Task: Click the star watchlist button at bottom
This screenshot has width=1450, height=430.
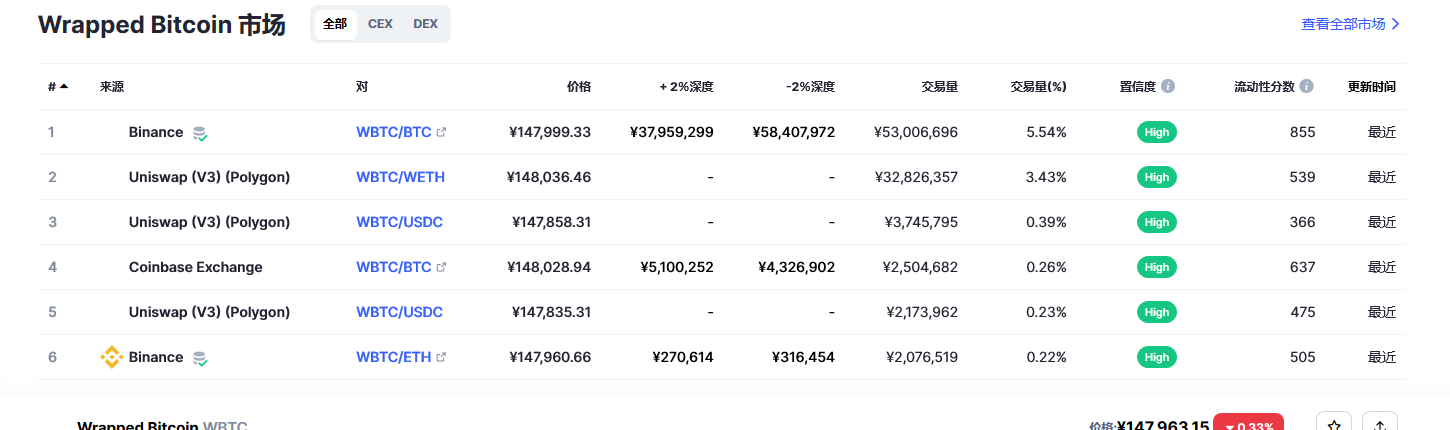Action: pos(1334,425)
